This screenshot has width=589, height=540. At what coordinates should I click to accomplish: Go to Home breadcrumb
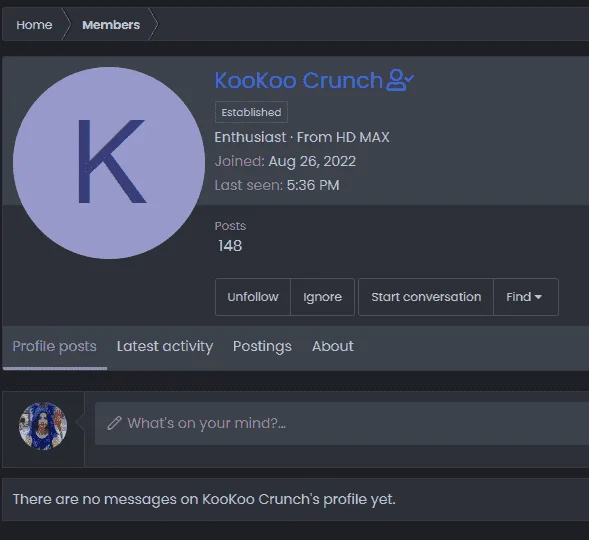coord(34,25)
